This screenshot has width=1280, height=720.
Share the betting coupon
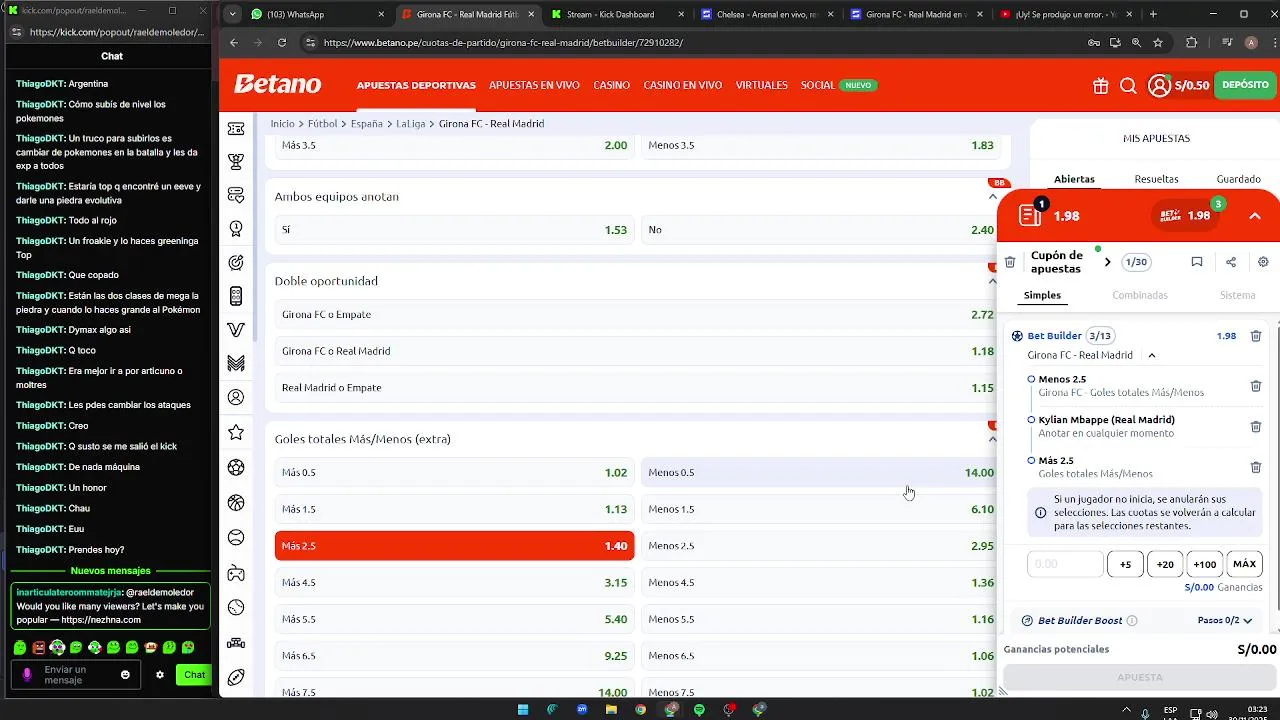(x=1231, y=262)
